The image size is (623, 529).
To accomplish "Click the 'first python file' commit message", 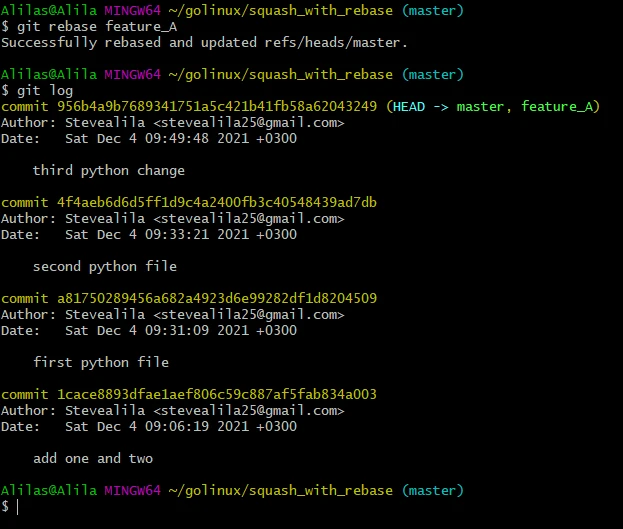I will pos(101,363).
